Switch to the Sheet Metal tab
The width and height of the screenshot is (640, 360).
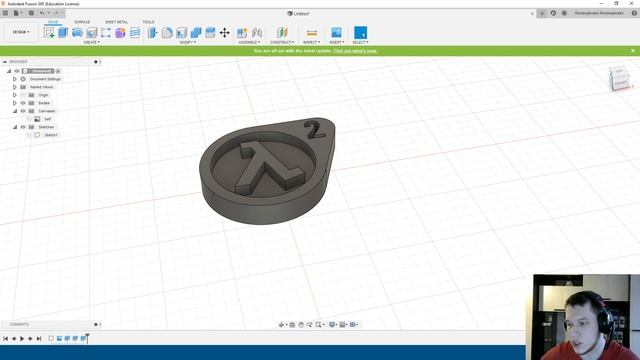tap(116, 22)
